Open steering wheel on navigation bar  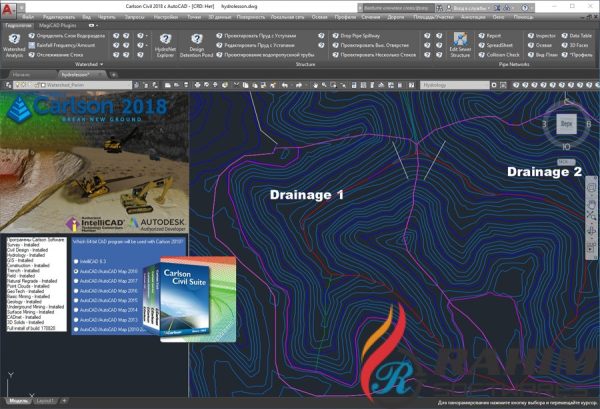coord(591,187)
